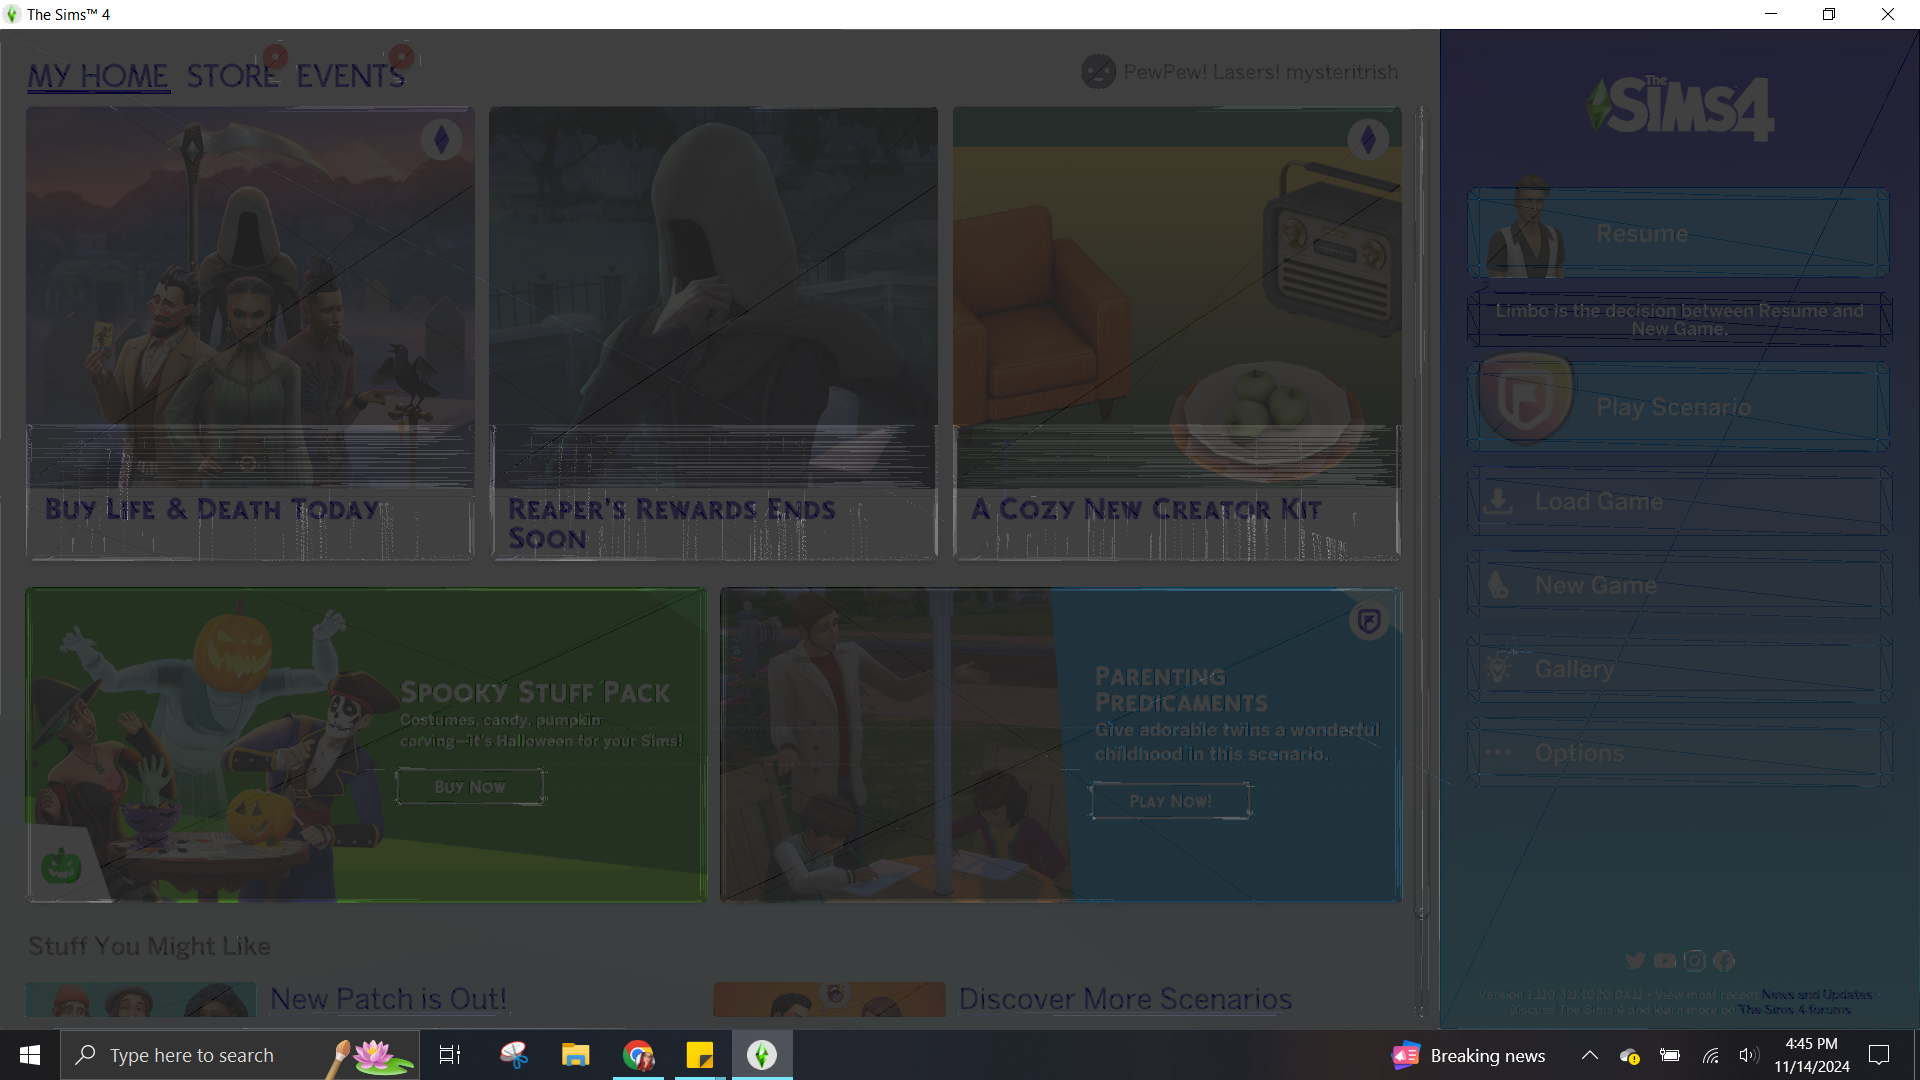
Task: Click the username mysteritrish
Action: coord(1342,72)
